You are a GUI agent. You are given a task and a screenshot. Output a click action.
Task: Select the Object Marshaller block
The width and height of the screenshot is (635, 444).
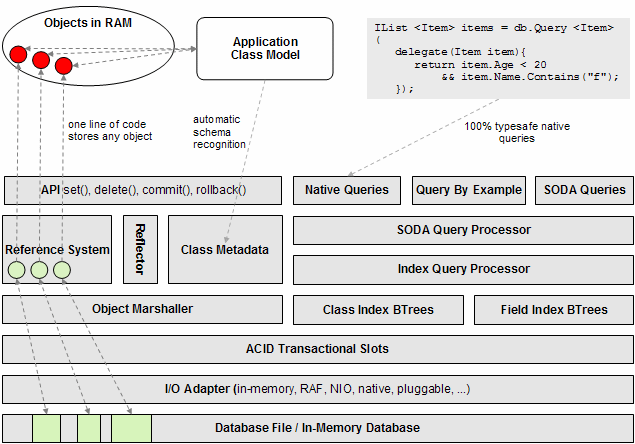pyautogui.click(x=143, y=309)
